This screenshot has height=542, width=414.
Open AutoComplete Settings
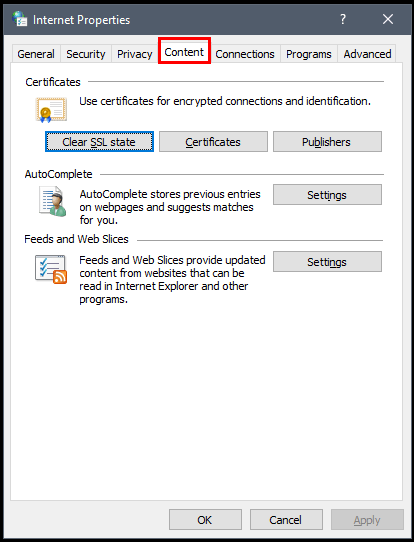click(327, 195)
